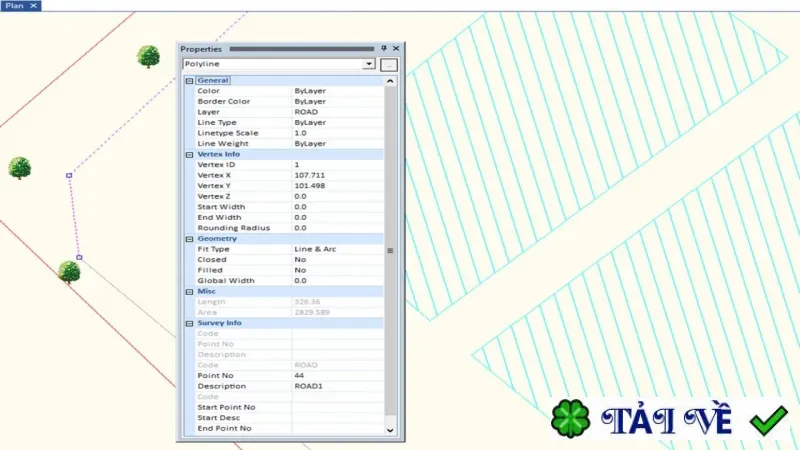The height and width of the screenshot is (450, 800).
Task: Click the properties vertical scrollbar thumb
Action: pyautogui.click(x=390, y=251)
